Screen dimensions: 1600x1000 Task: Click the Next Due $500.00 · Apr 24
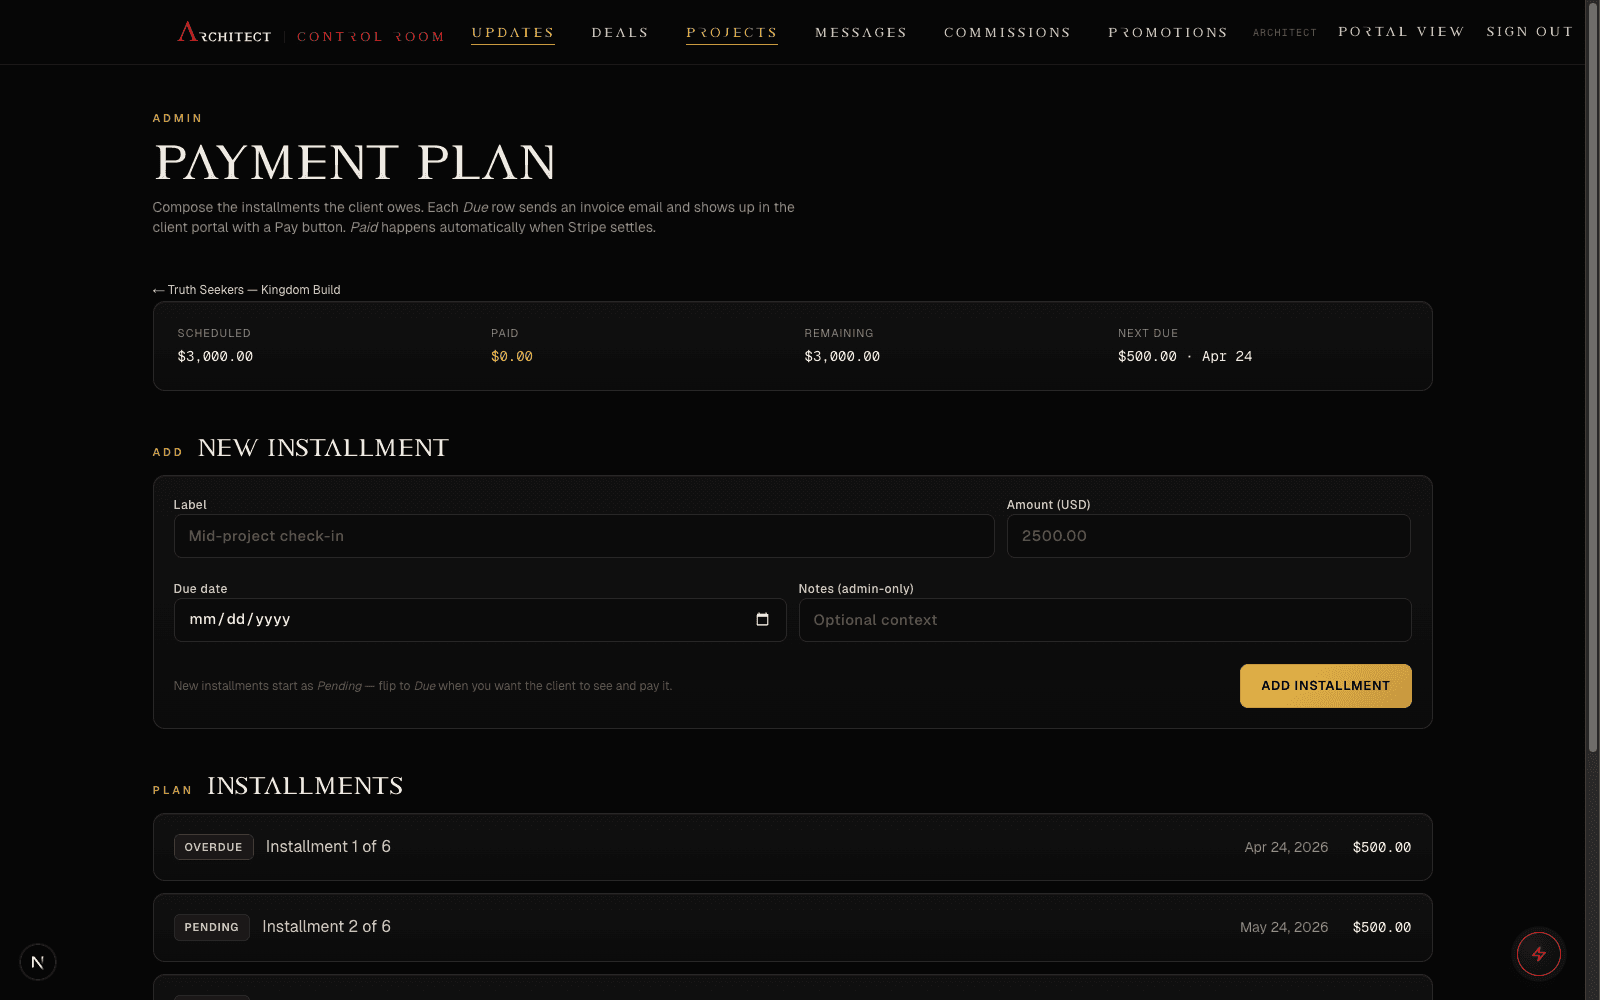point(1185,356)
